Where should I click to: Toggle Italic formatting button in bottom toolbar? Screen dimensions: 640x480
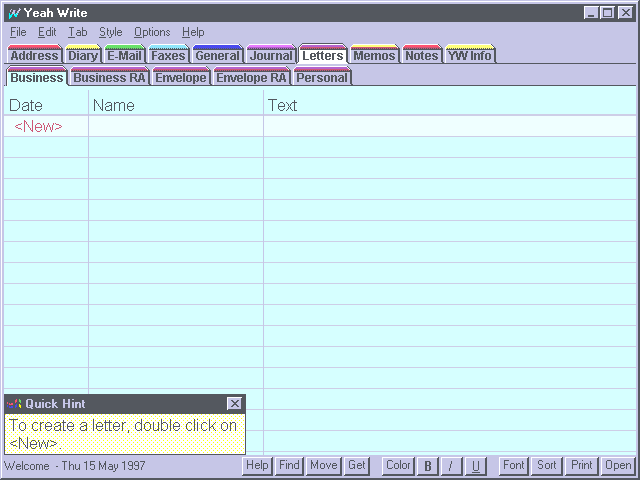click(x=452, y=466)
